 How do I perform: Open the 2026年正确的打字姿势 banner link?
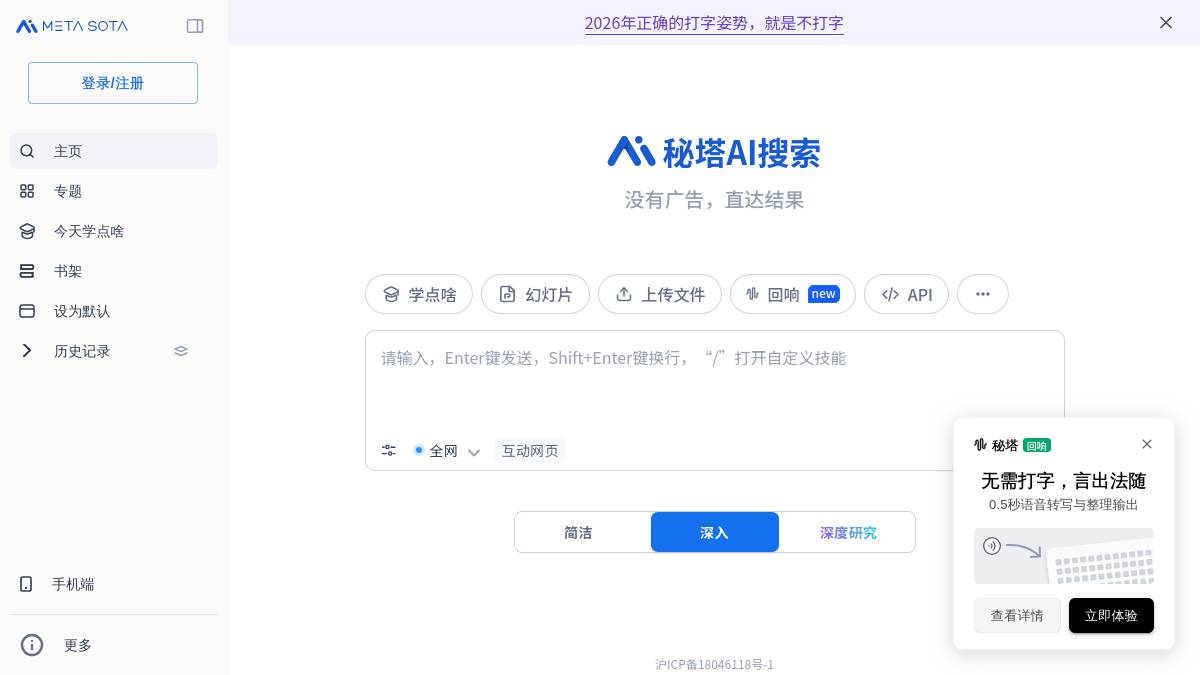(714, 23)
